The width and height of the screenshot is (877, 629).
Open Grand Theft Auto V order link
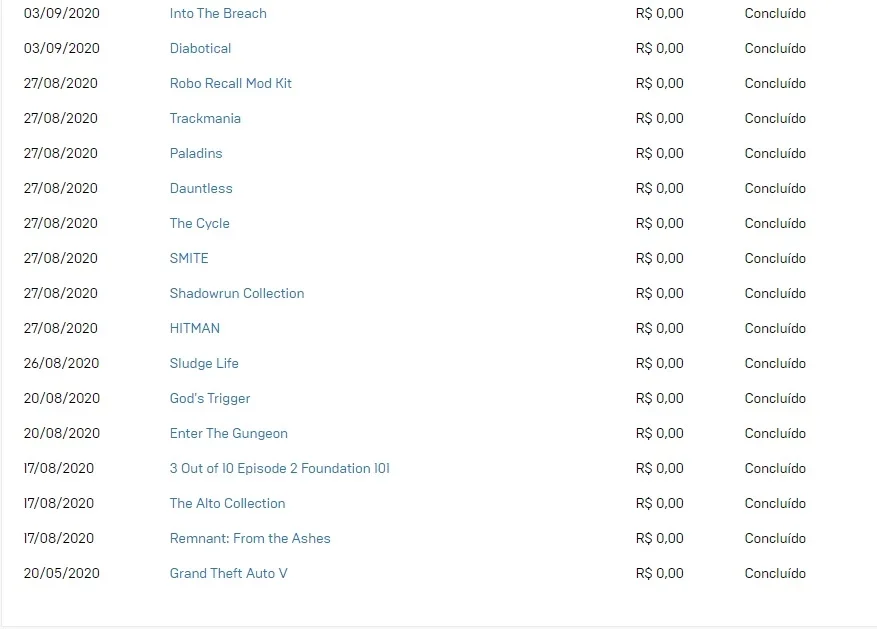[228, 574]
